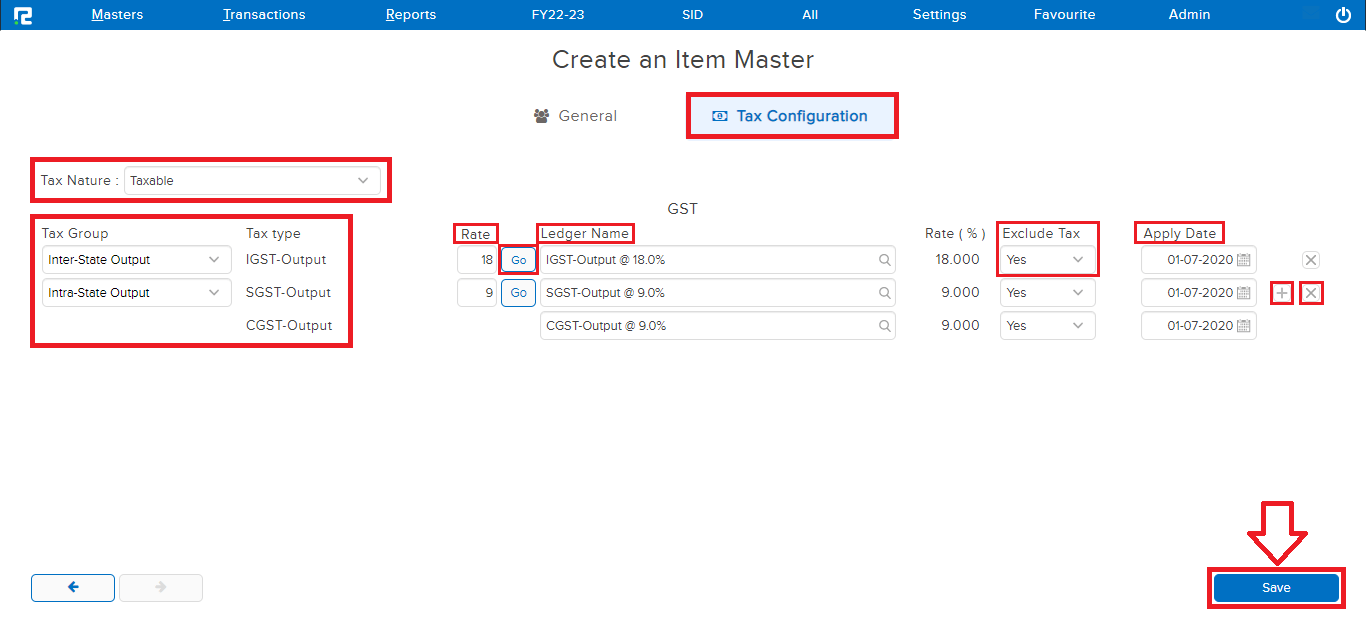Screen dimensions: 1366x625
Task: Switch to the General tab
Action: click(x=575, y=116)
